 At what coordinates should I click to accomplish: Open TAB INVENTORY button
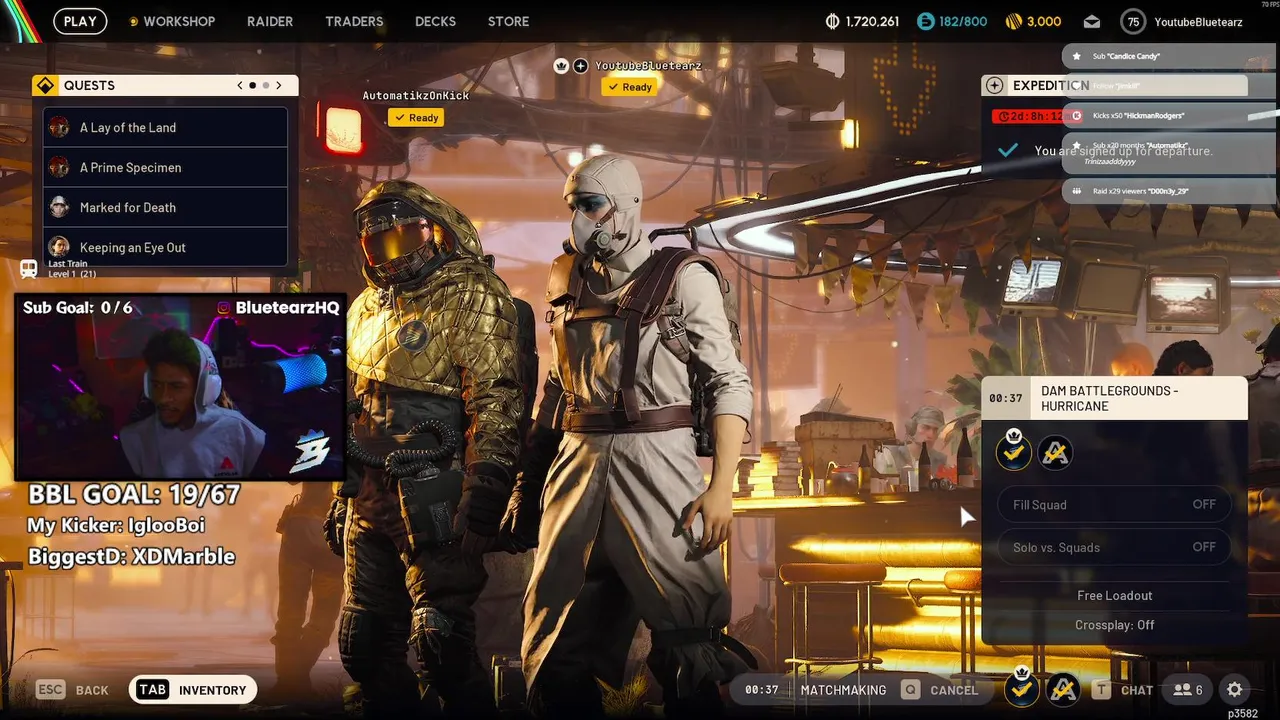[x=193, y=690]
